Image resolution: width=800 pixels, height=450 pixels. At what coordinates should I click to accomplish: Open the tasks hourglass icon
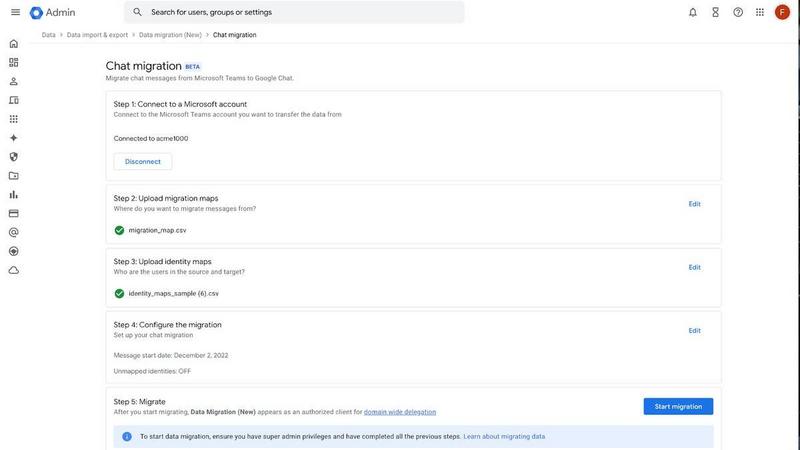click(x=715, y=12)
